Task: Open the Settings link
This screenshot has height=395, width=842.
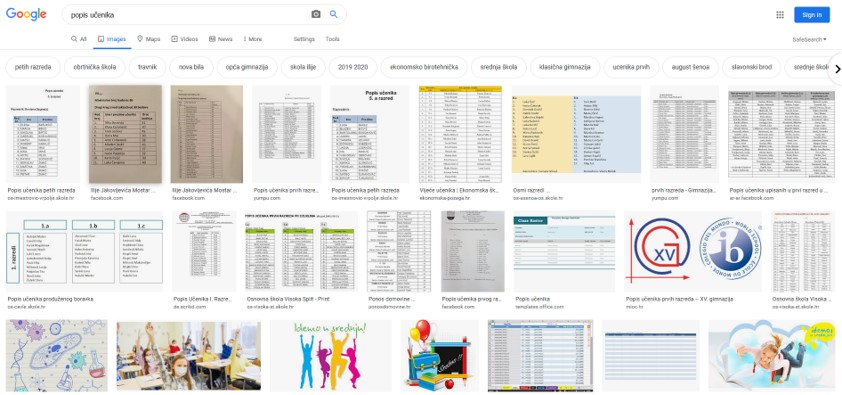Action: (304, 39)
